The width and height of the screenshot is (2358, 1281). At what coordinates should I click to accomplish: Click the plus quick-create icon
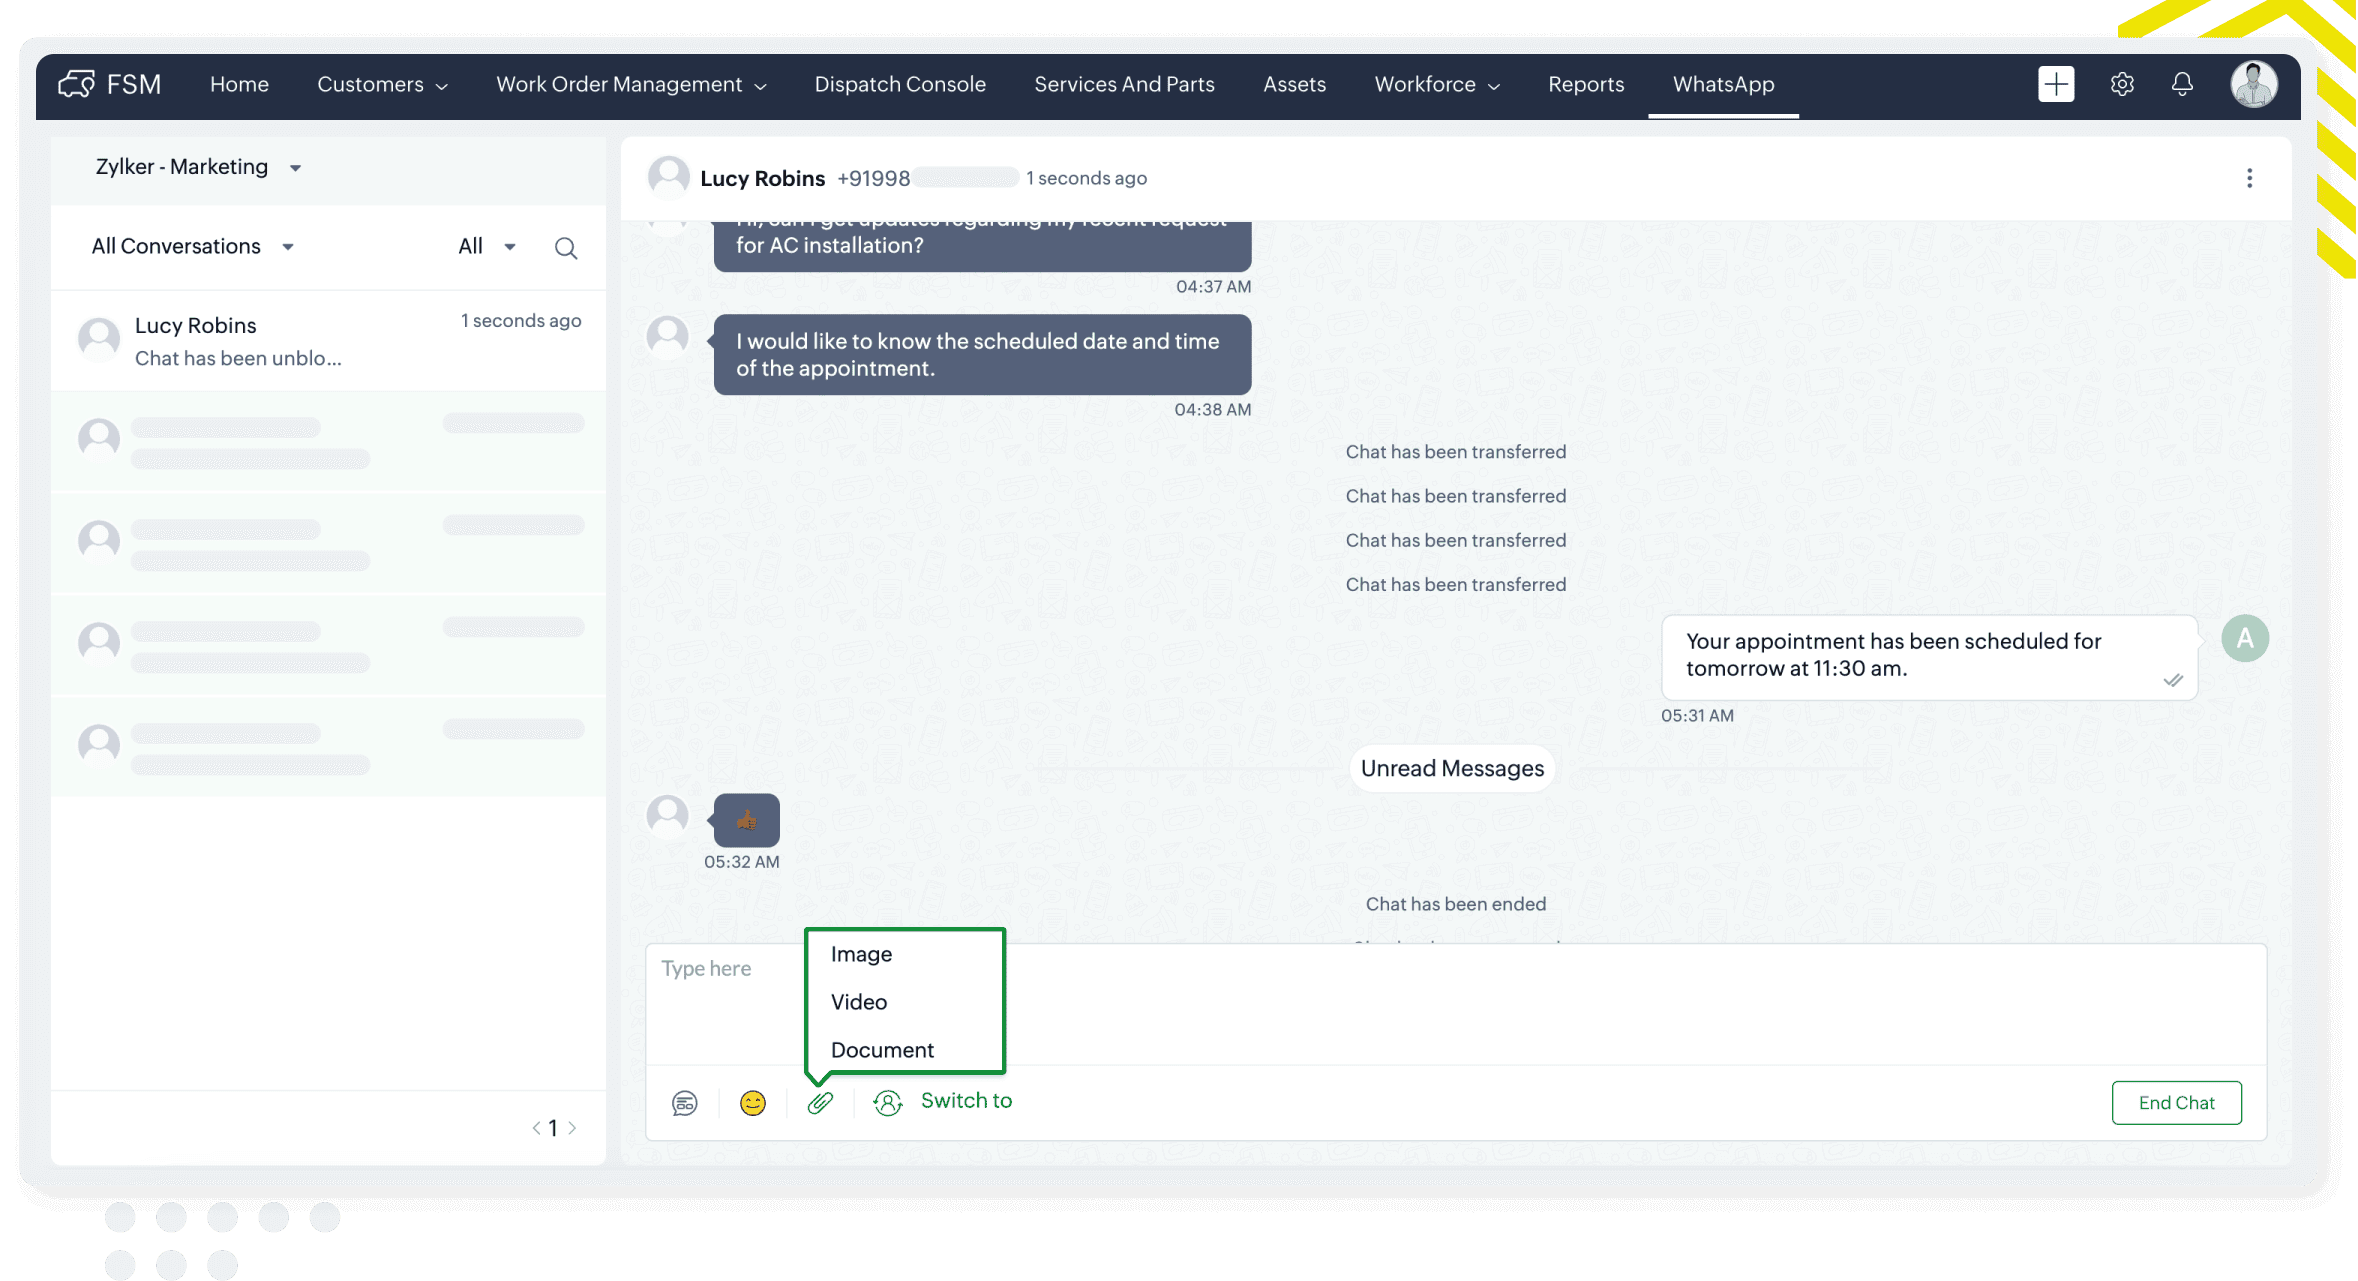pyautogui.click(x=2056, y=84)
